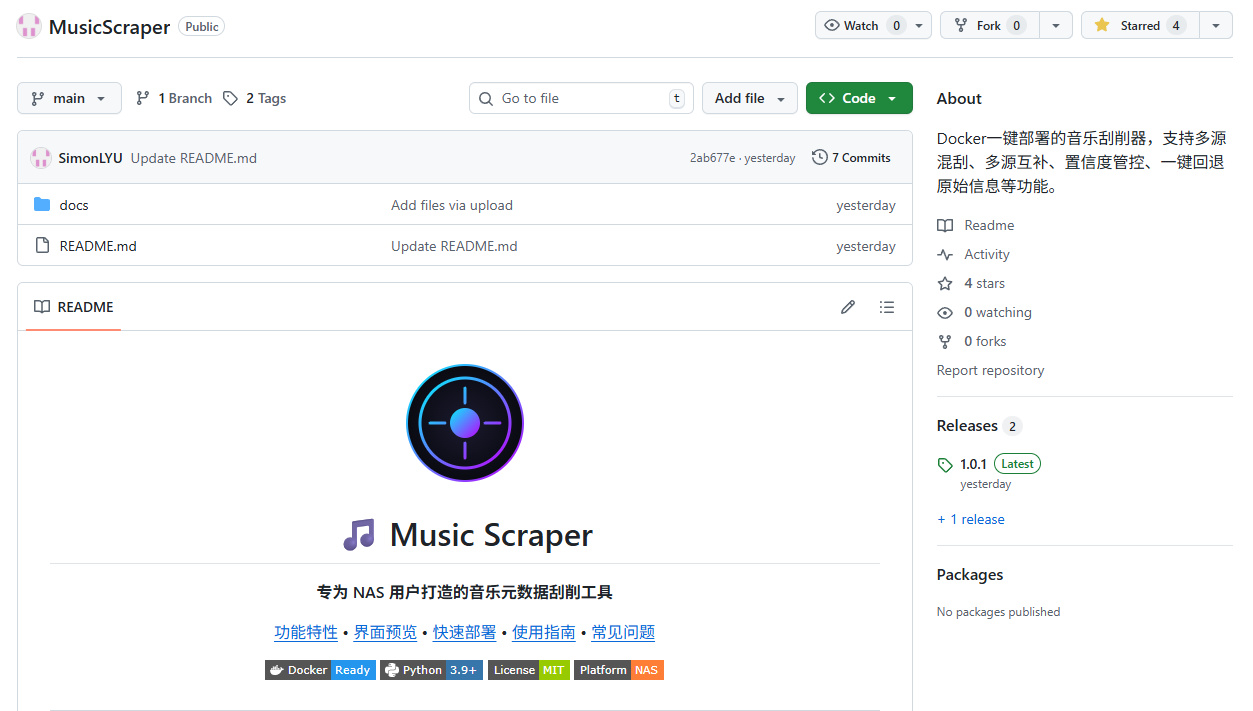Click the + 1 release link

[971, 520]
